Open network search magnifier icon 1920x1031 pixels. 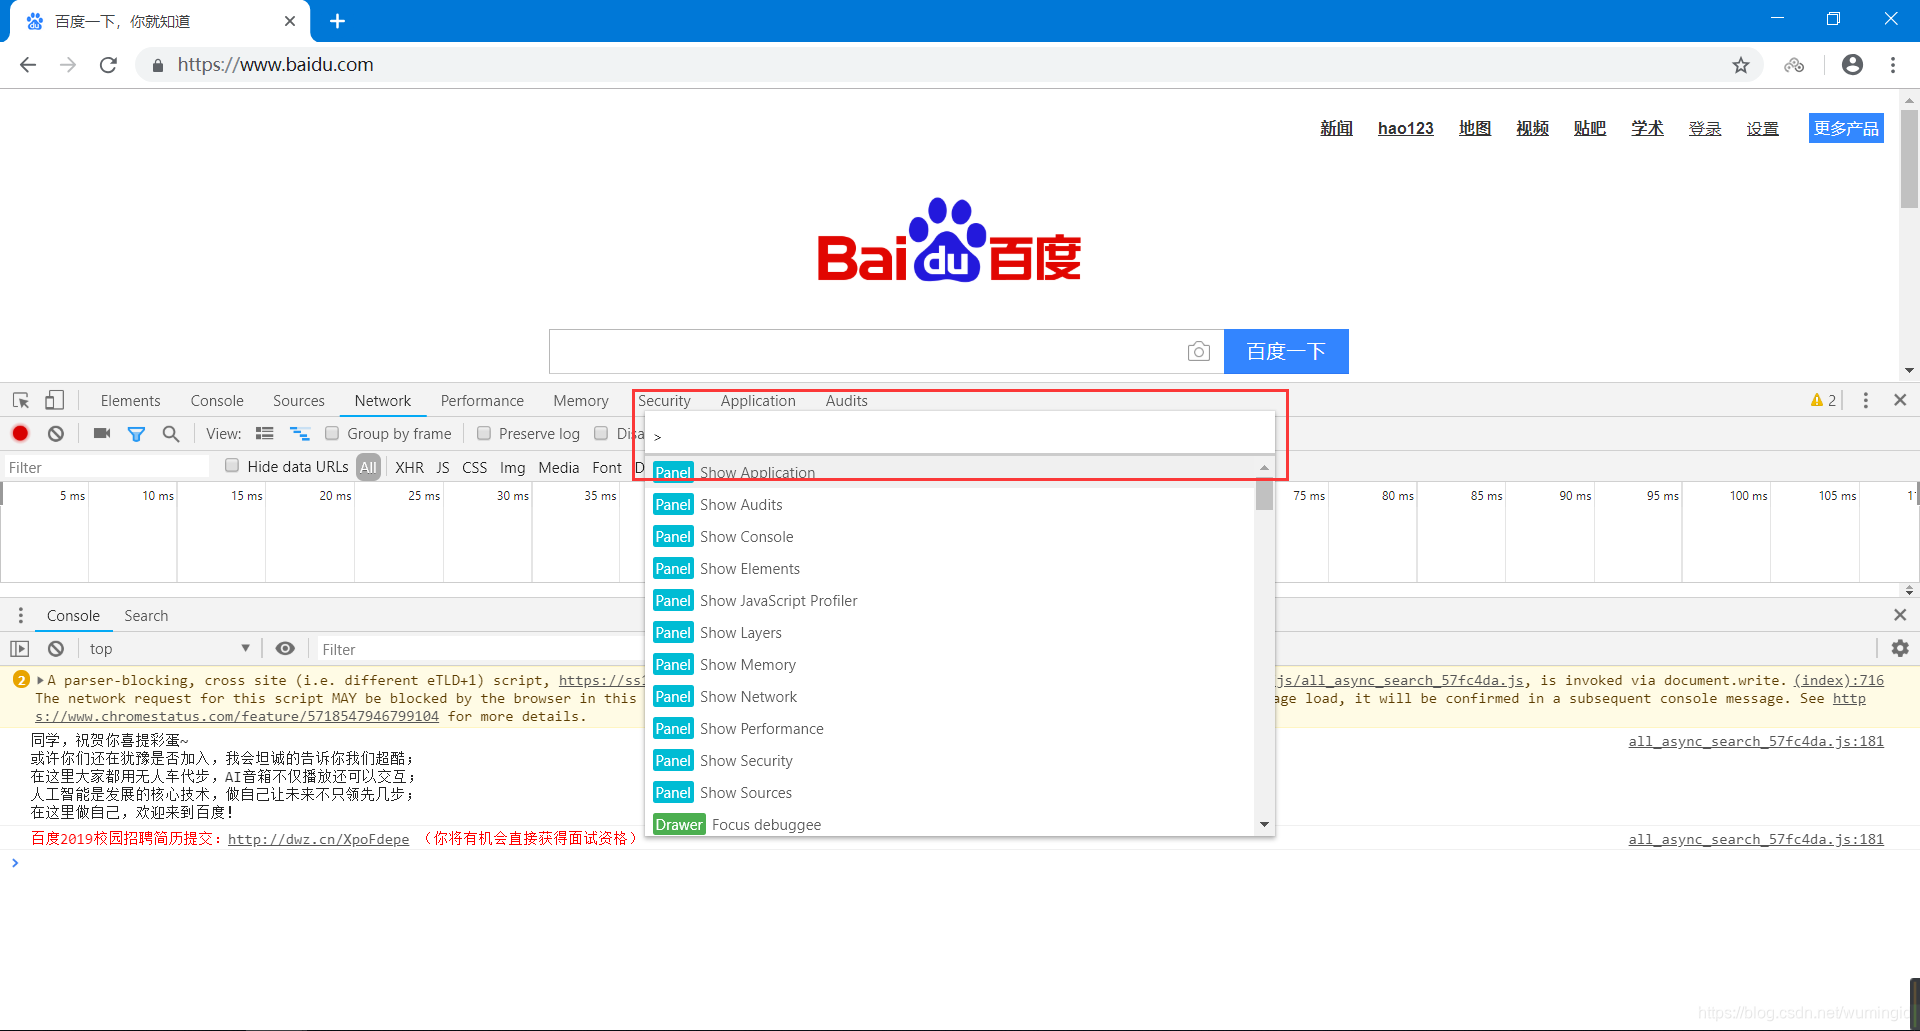coord(171,434)
